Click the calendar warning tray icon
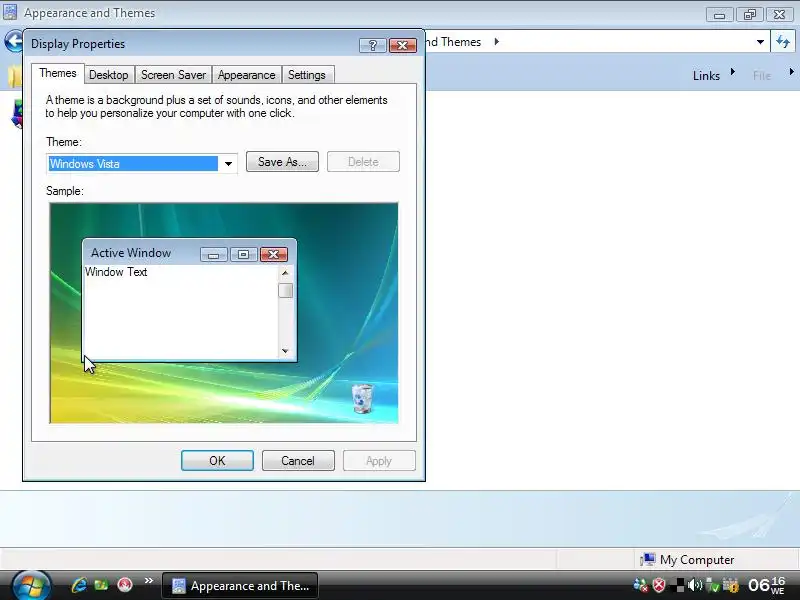800x600 pixels. click(x=731, y=585)
